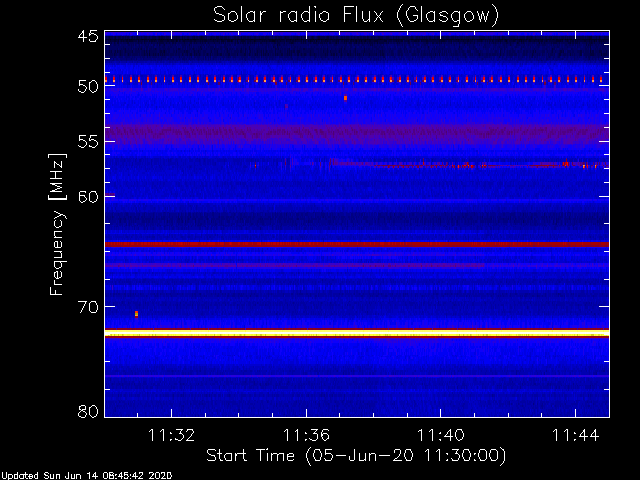
Task: Click the 80 frequency tick label
Action: tap(88, 411)
